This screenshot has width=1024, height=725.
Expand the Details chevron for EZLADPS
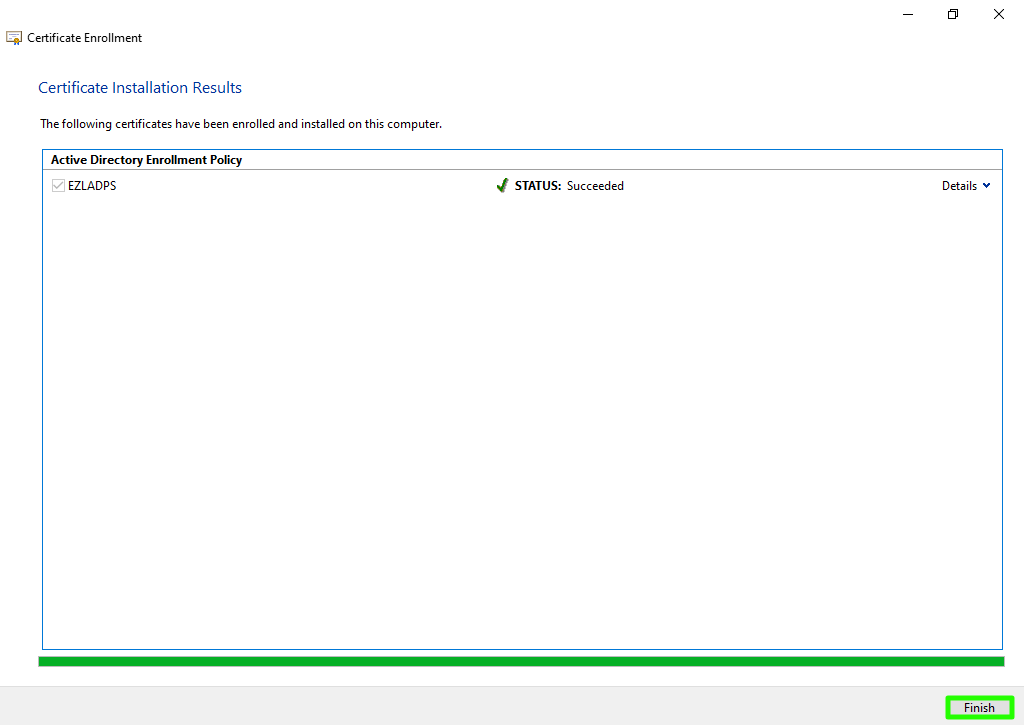[x=987, y=186]
